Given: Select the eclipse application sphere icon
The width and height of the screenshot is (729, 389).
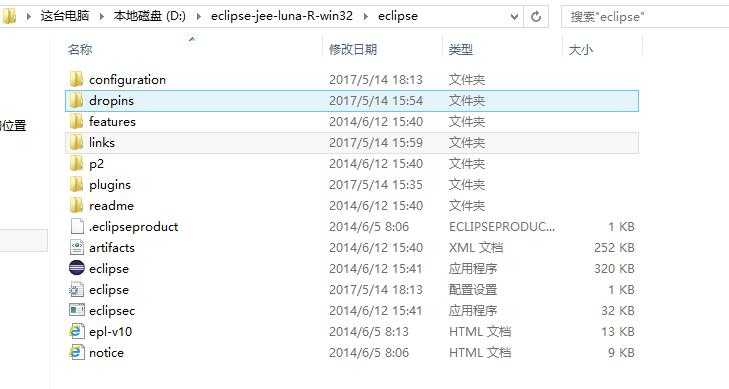Looking at the screenshot, I should pyautogui.click(x=77, y=268).
